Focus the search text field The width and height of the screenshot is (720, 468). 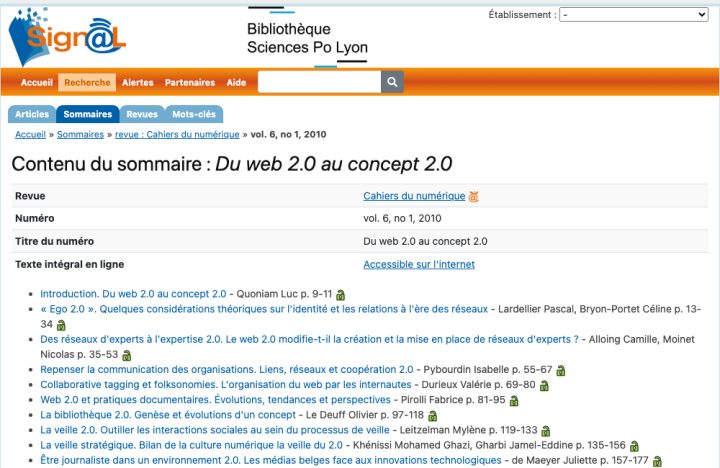tap(320, 82)
